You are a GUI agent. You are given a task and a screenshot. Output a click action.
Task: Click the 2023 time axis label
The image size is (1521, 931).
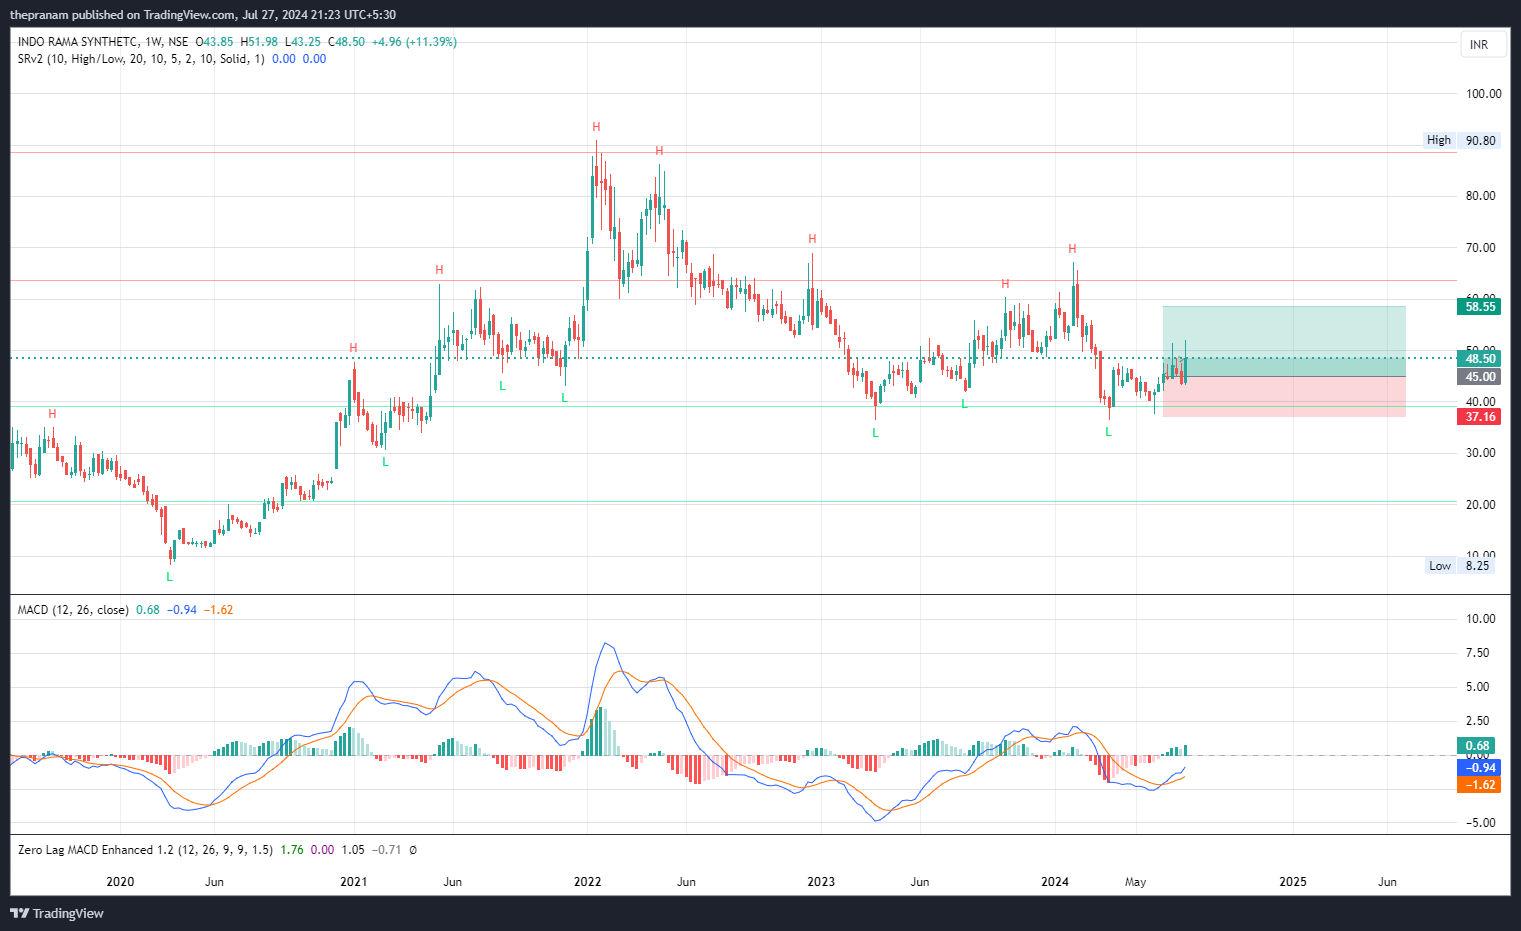pos(821,882)
